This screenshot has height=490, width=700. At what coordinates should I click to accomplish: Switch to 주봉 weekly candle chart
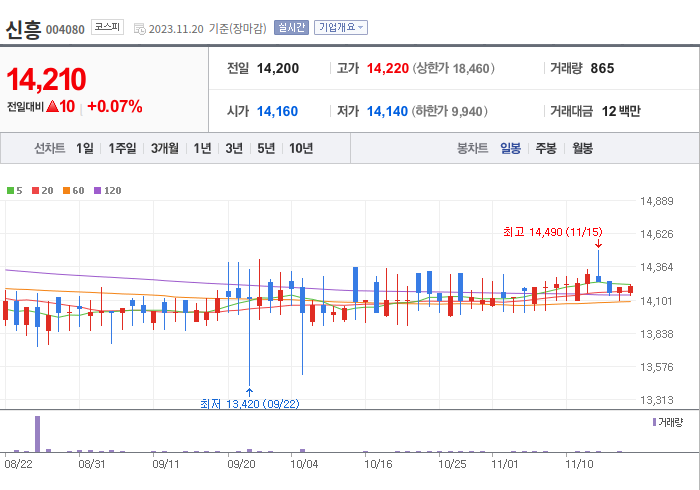tap(546, 148)
